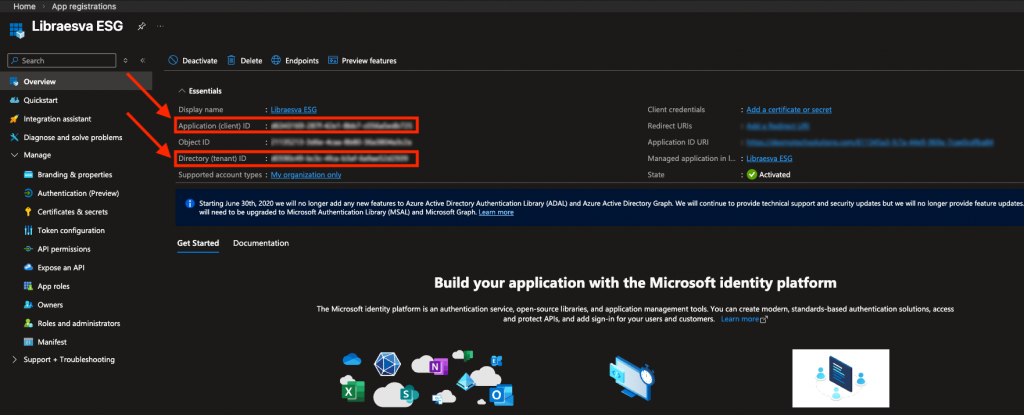Click the info icon in the ADAL notice

click(x=189, y=203)
